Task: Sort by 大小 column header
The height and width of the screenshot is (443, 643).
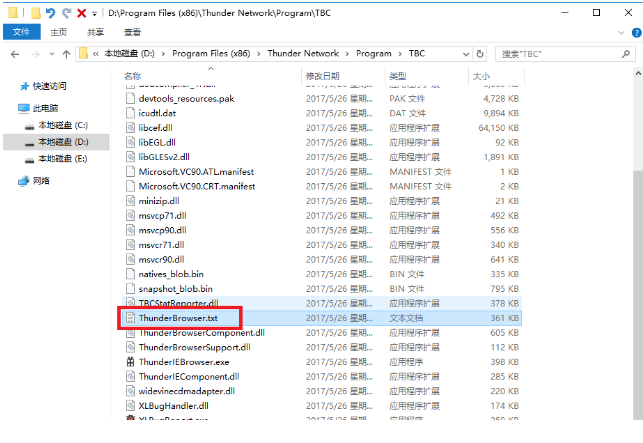Action: click(x=481, y=76)
